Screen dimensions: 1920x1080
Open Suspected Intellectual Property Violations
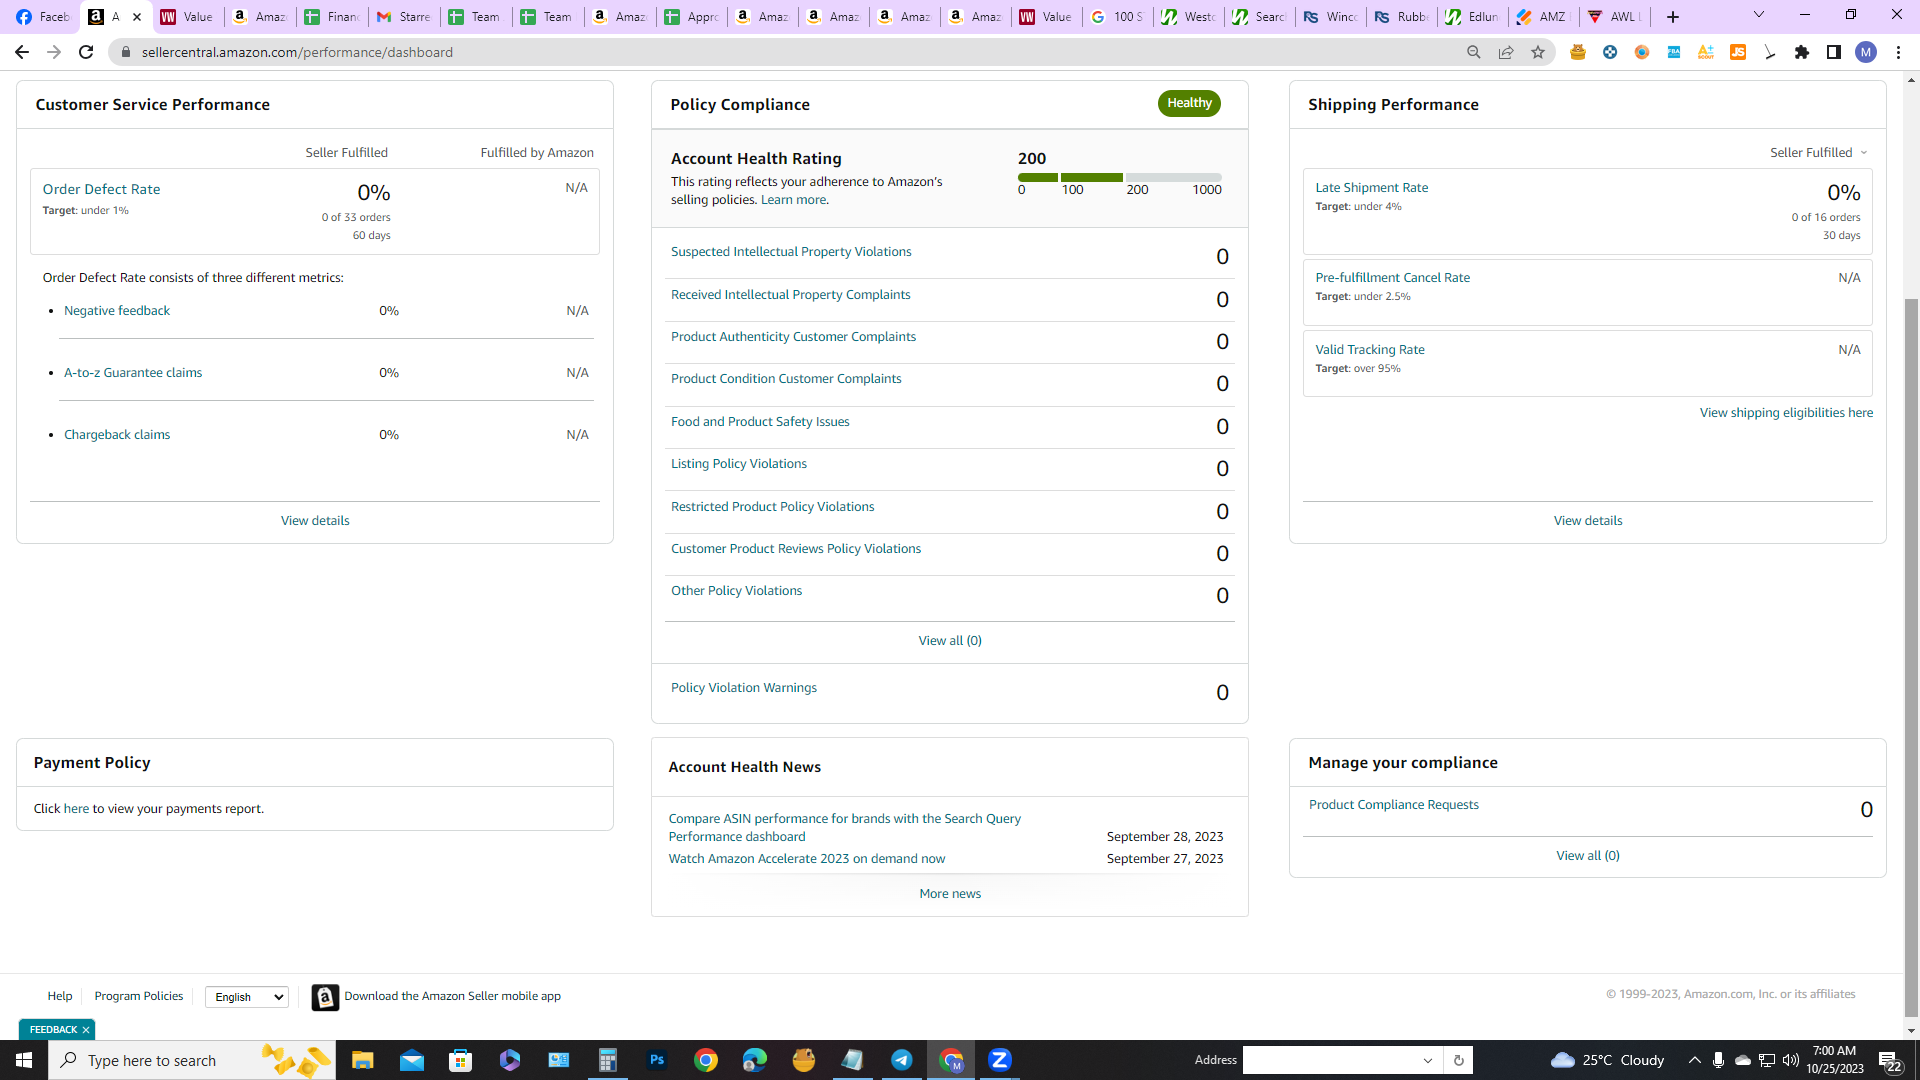pos(791,252)
